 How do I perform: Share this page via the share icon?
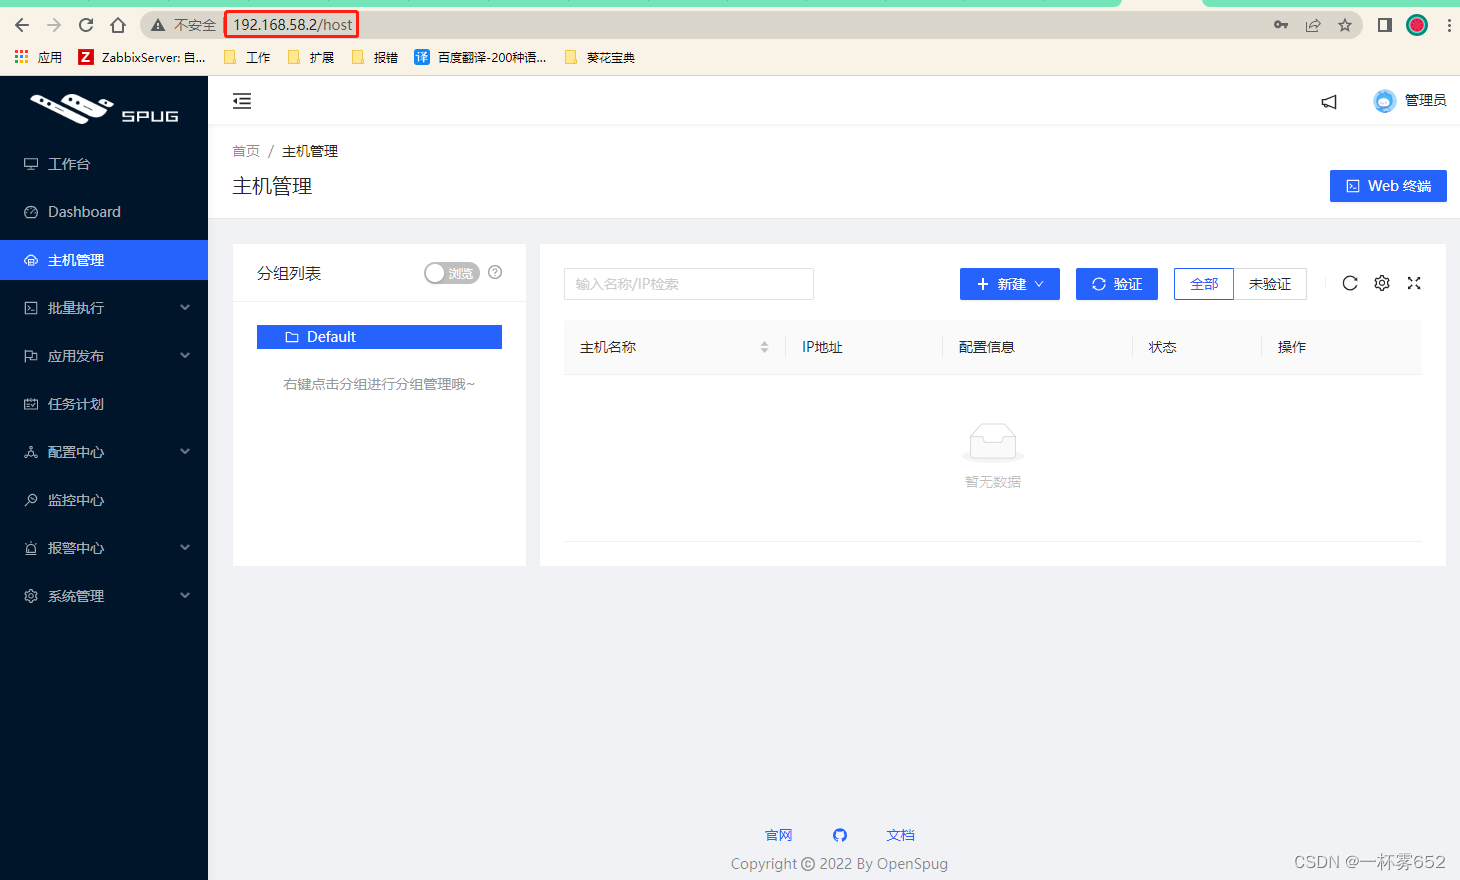point(1313,25)
